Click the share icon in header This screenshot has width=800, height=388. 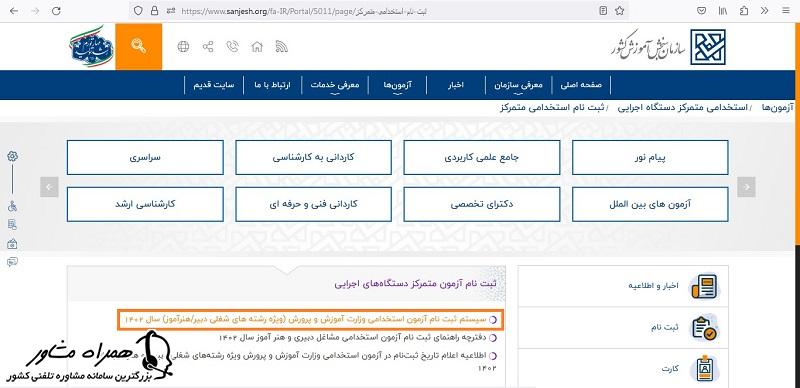[208, 47]
